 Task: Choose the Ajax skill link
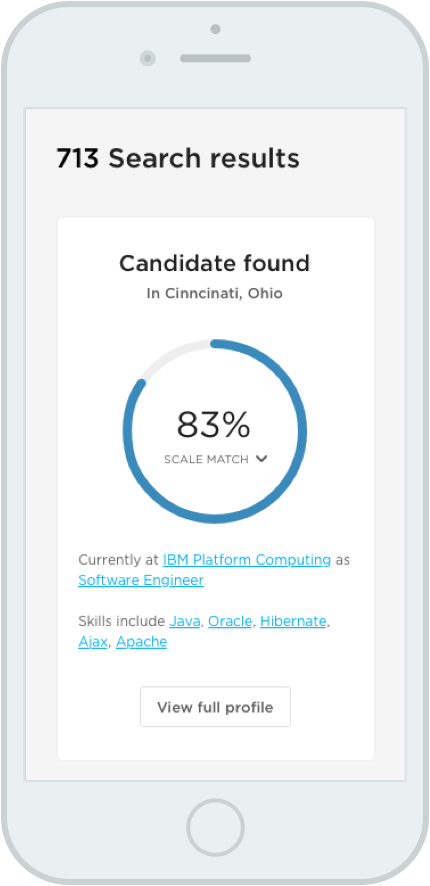click(x=93, y=642)
